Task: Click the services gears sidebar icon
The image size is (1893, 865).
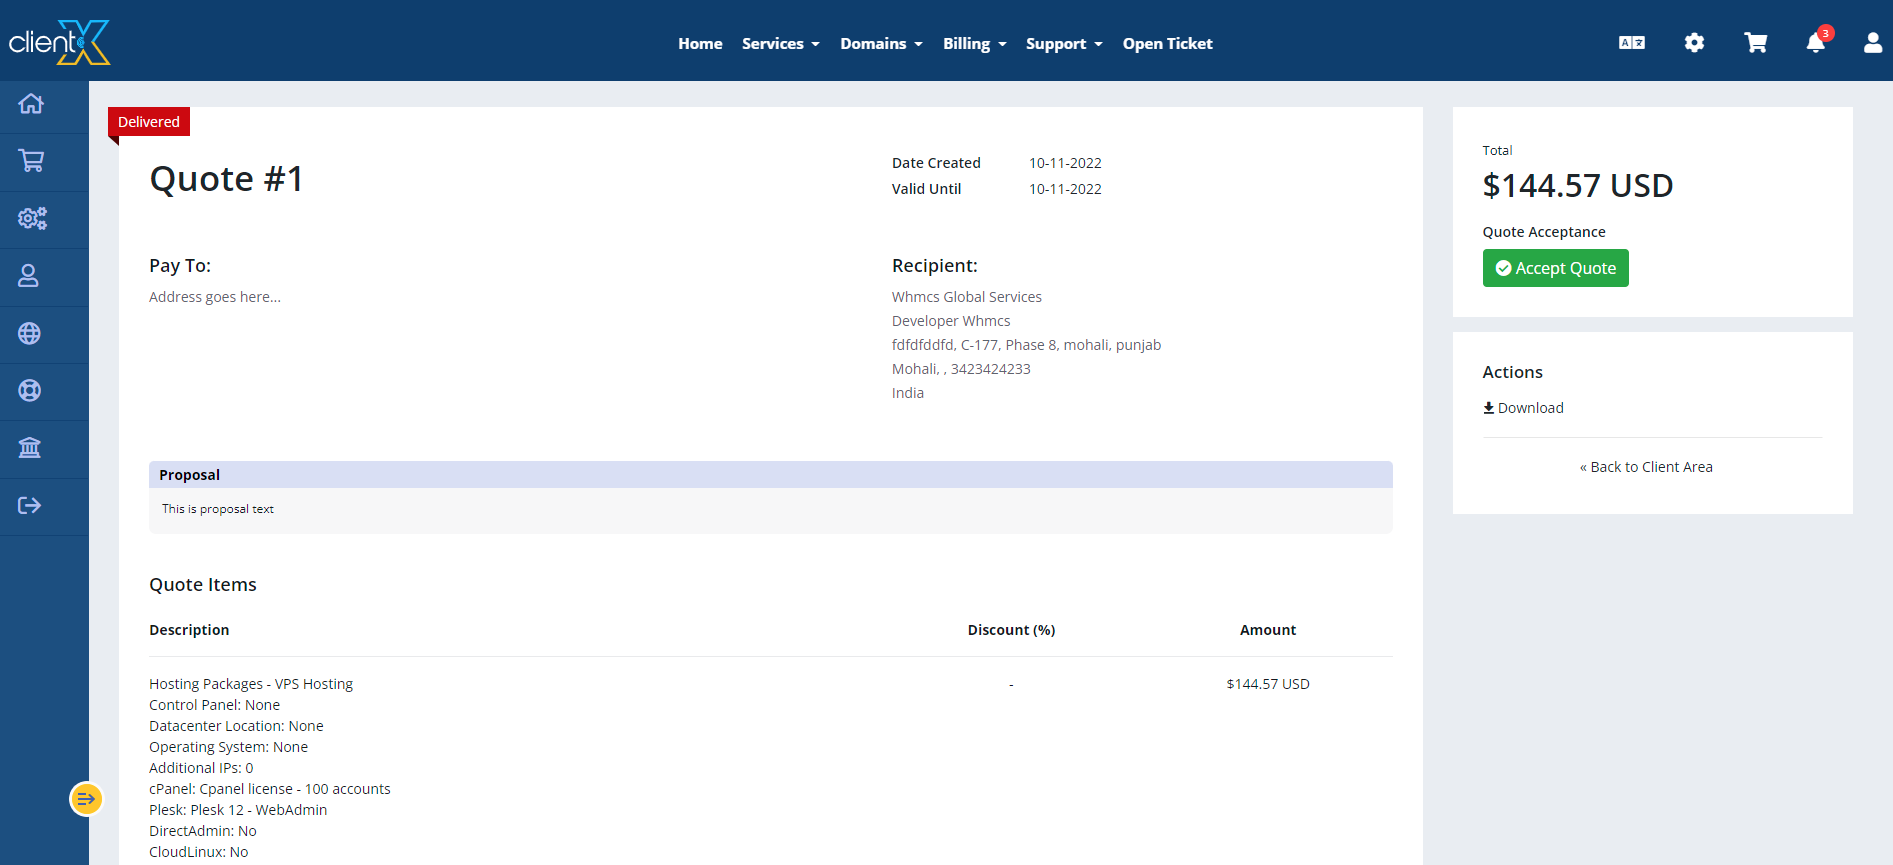Action: pos(32,219)
